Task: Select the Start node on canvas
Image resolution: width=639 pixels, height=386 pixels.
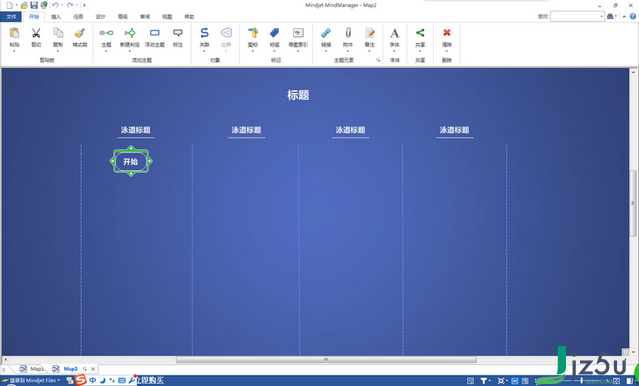Action: (x=131, y=161)
